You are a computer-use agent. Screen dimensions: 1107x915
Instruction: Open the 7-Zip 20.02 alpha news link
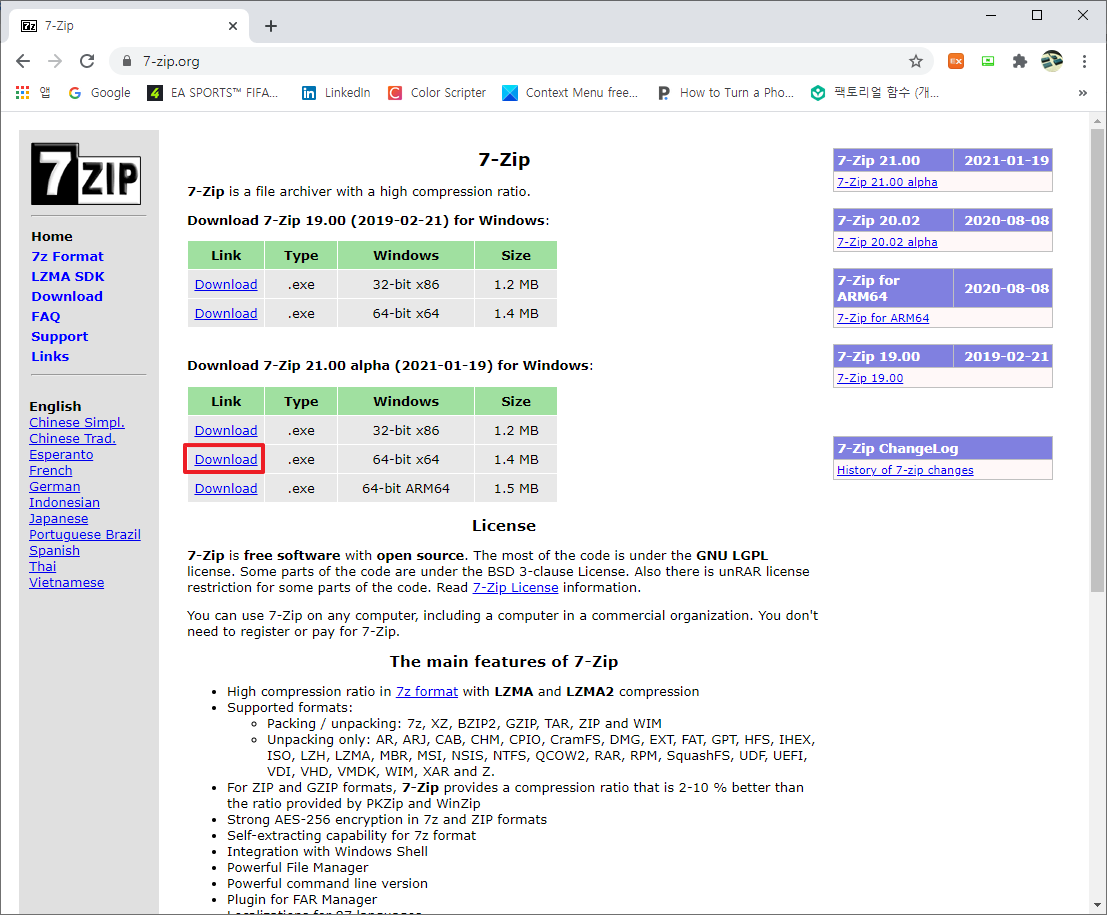coord(887,242)
